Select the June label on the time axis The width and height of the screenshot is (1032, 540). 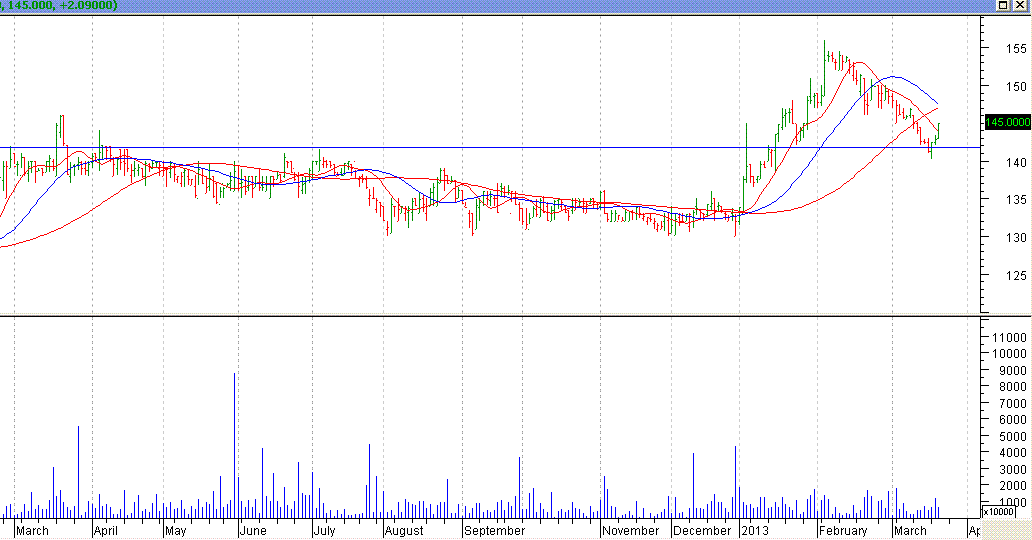pyautogui.click(x=253, y=530)
